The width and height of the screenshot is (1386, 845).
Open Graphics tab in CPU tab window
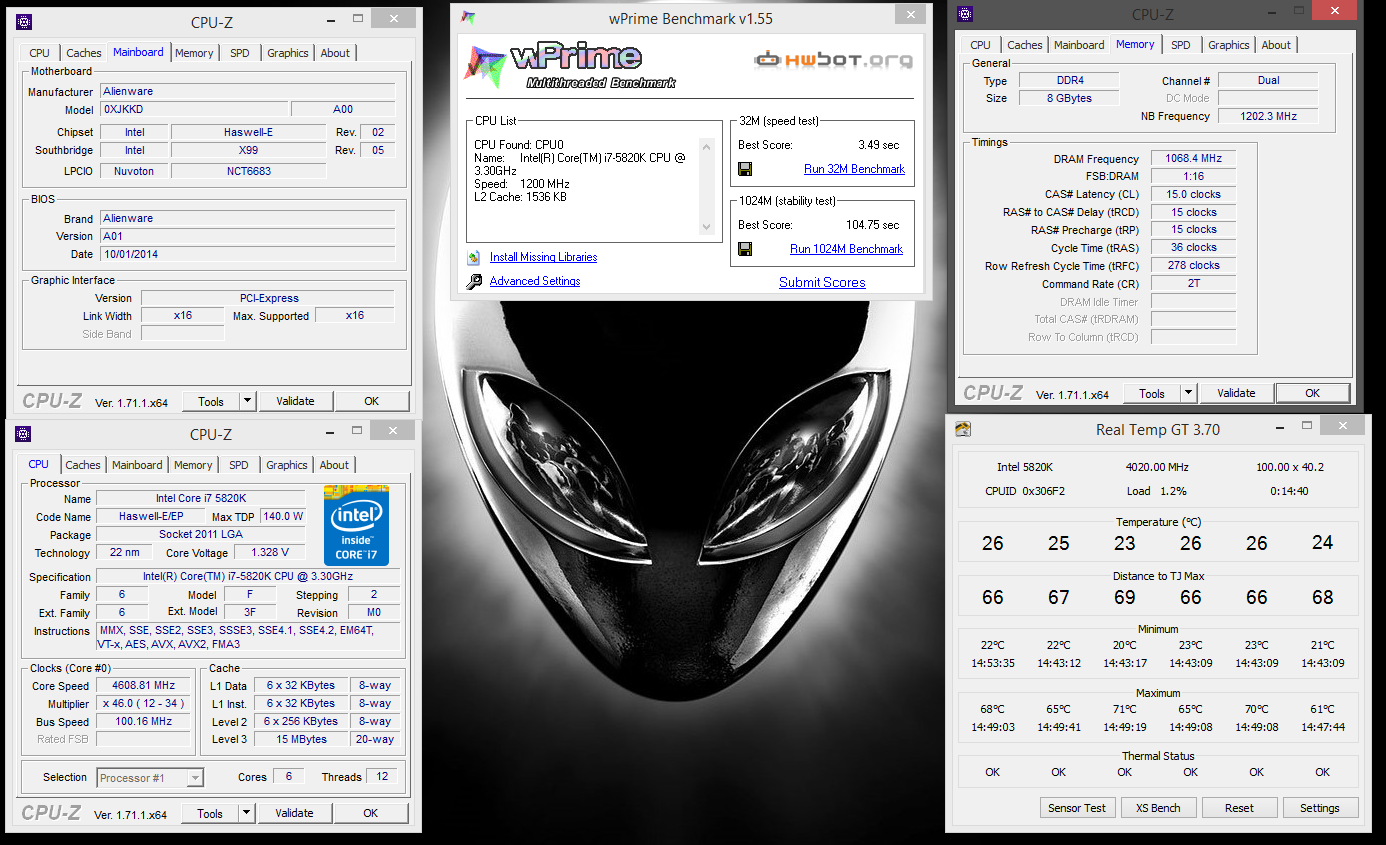click(x=287, y=465)
